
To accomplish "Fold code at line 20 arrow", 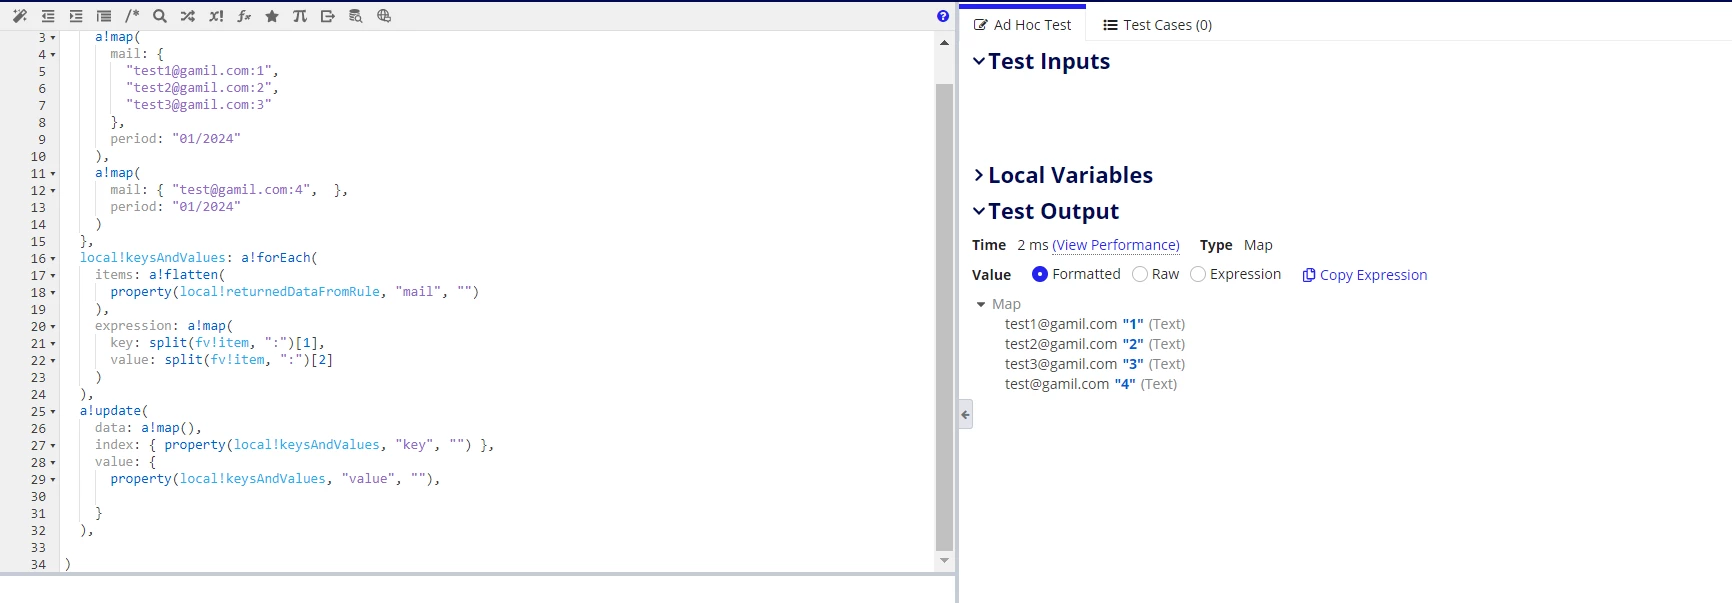I will click(x=53, y=327).
